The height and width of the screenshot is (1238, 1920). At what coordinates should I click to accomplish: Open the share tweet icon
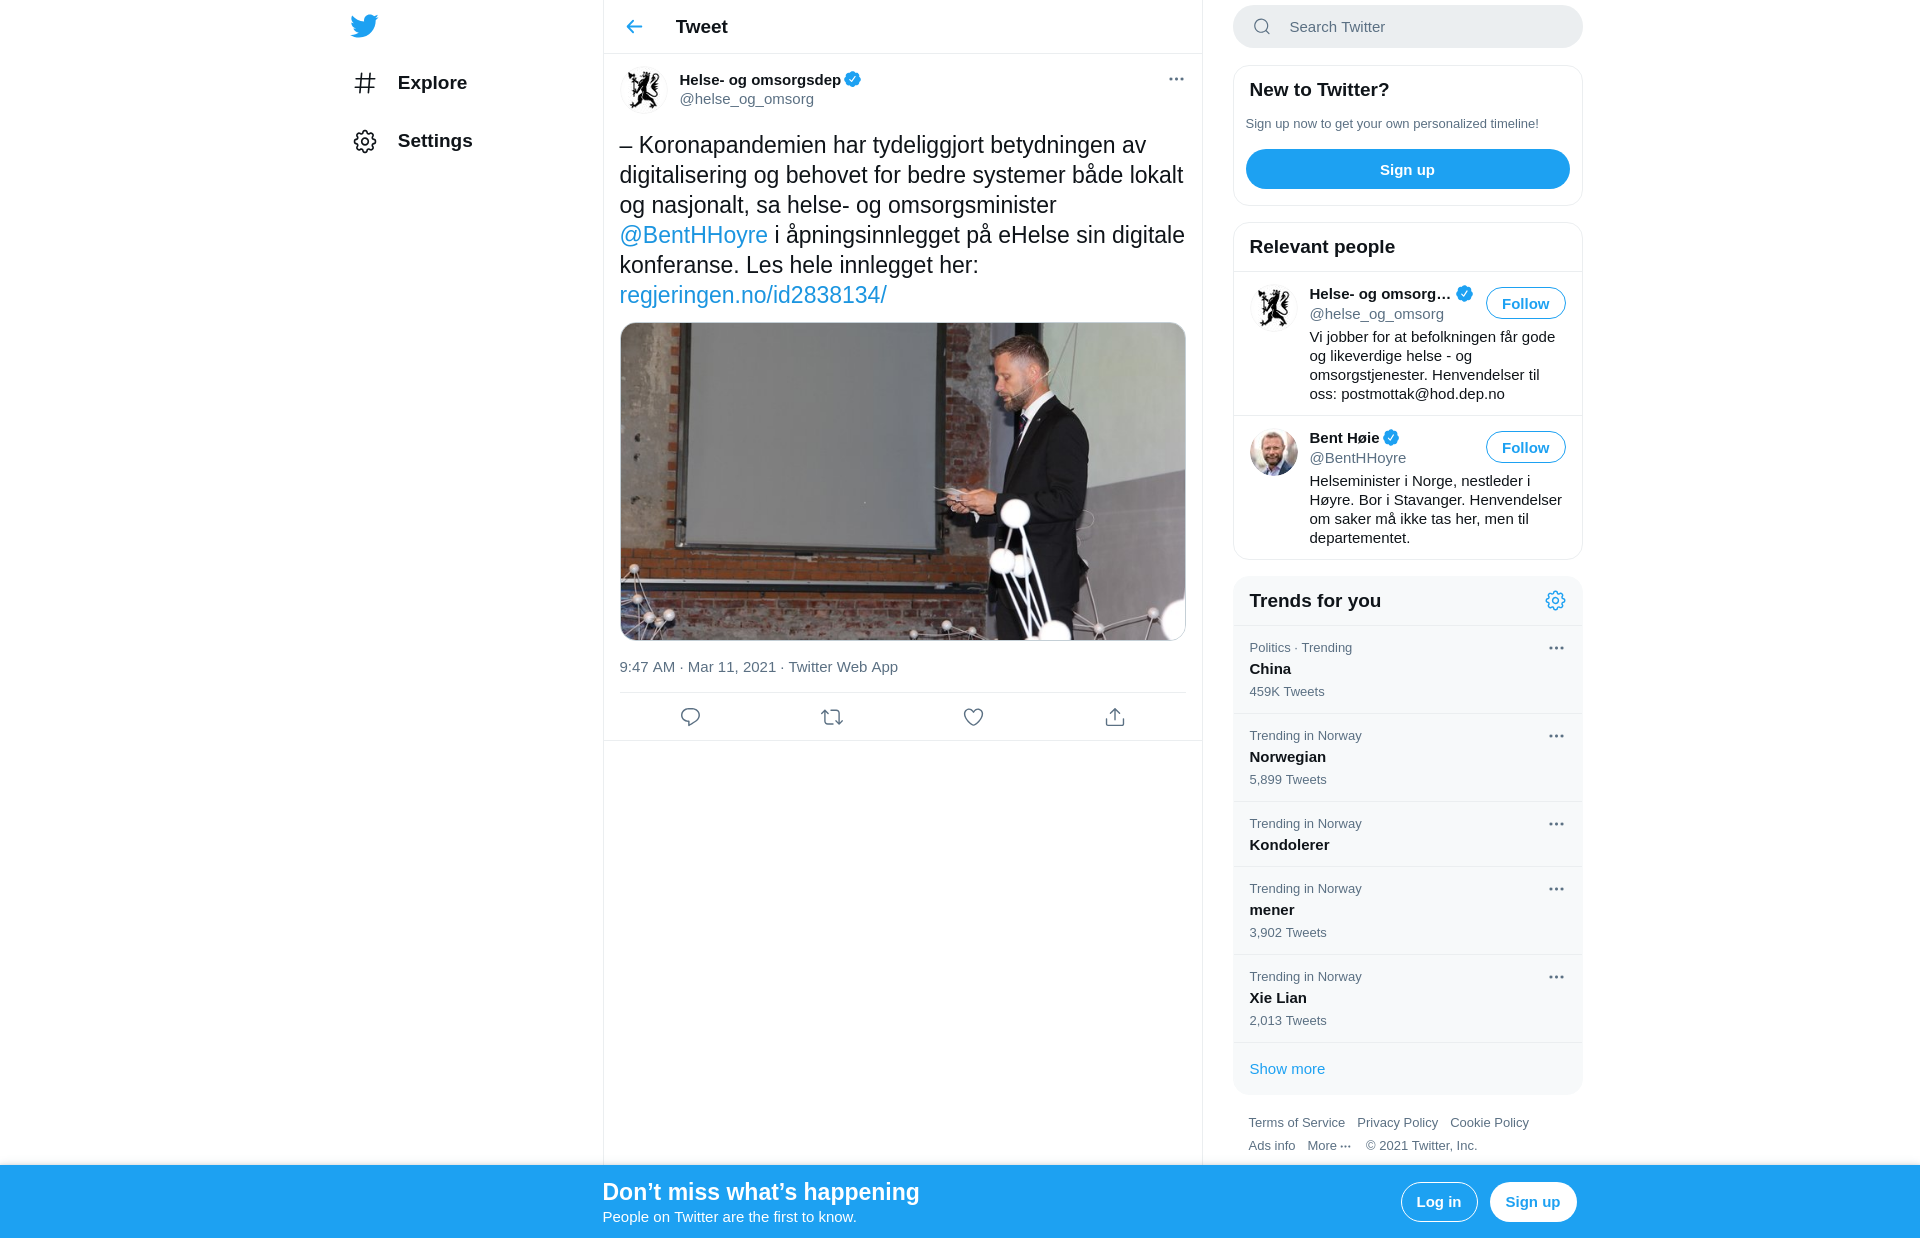[1115, 717]
